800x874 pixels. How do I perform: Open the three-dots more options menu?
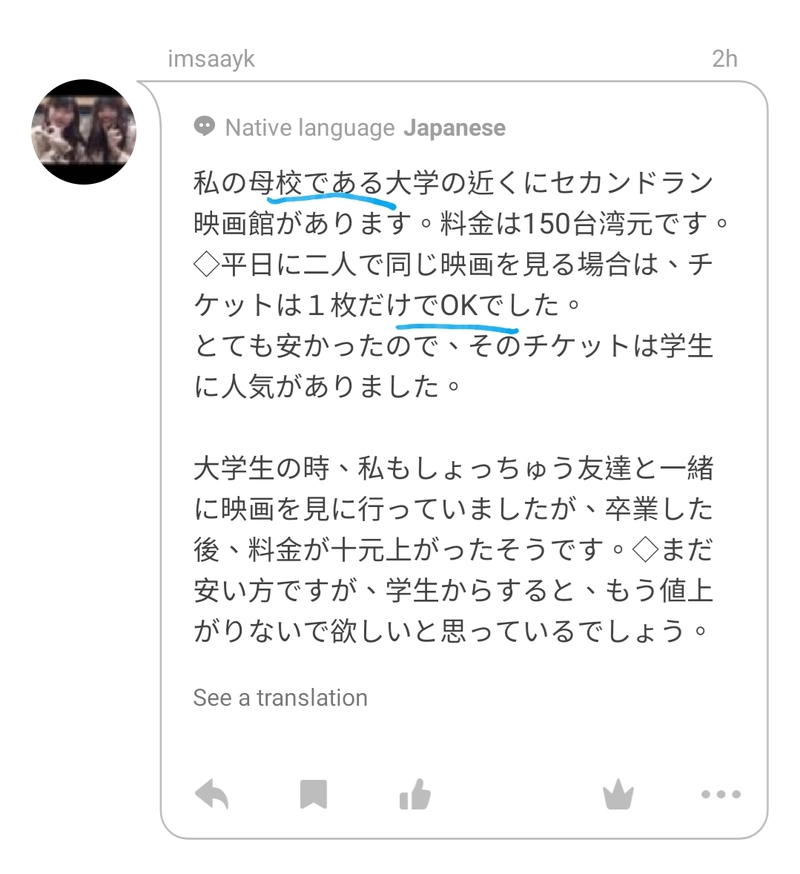coord(721,794)
